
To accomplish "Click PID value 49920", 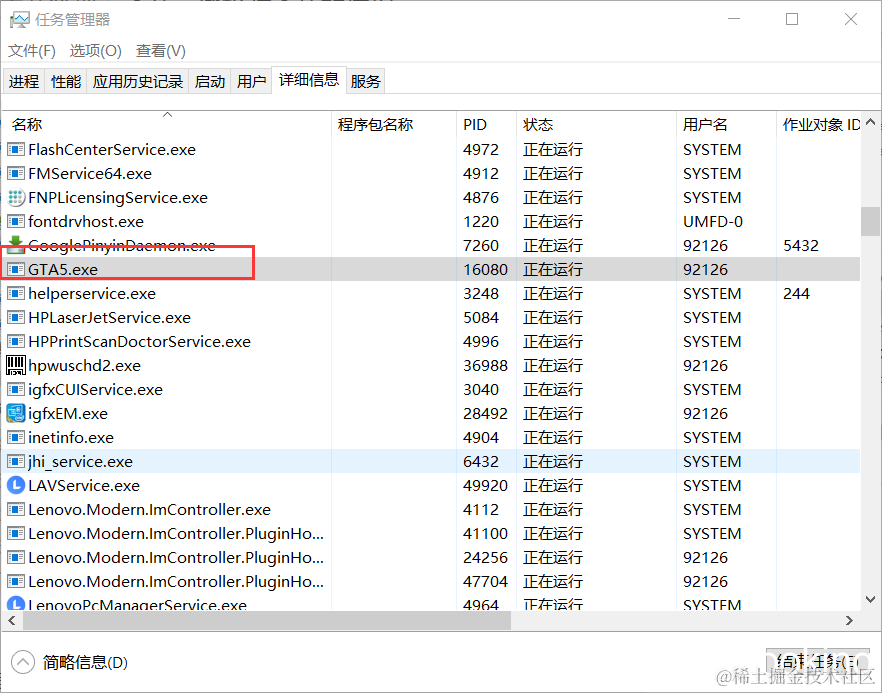I will (x=485, y=486).
